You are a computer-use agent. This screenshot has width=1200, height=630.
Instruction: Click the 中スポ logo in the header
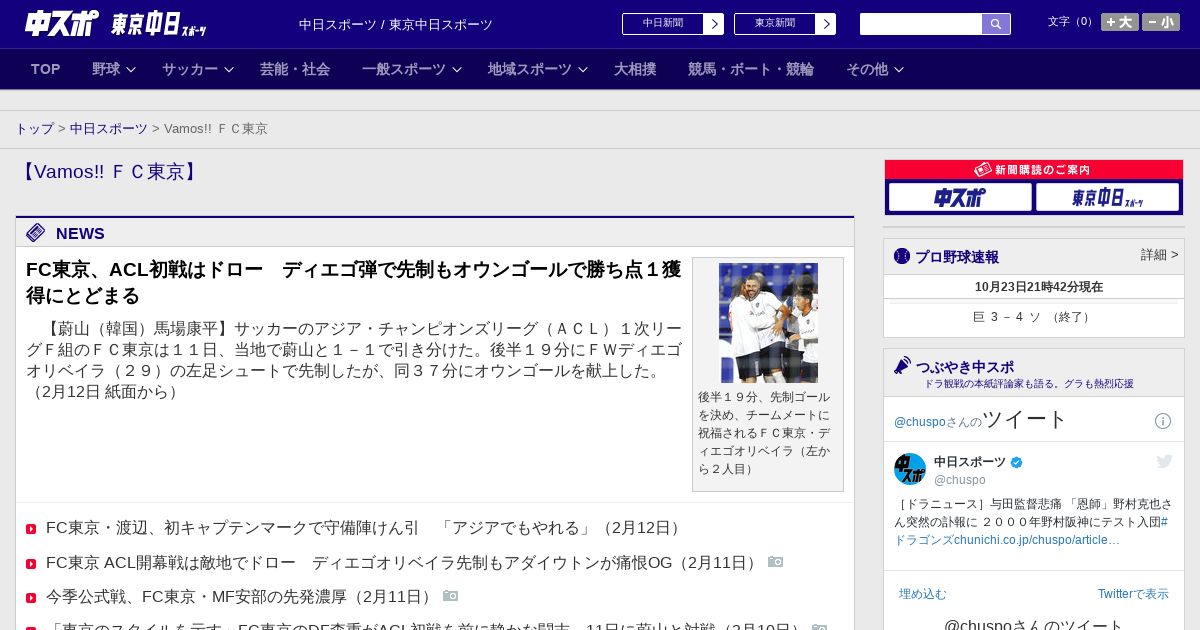62,23
